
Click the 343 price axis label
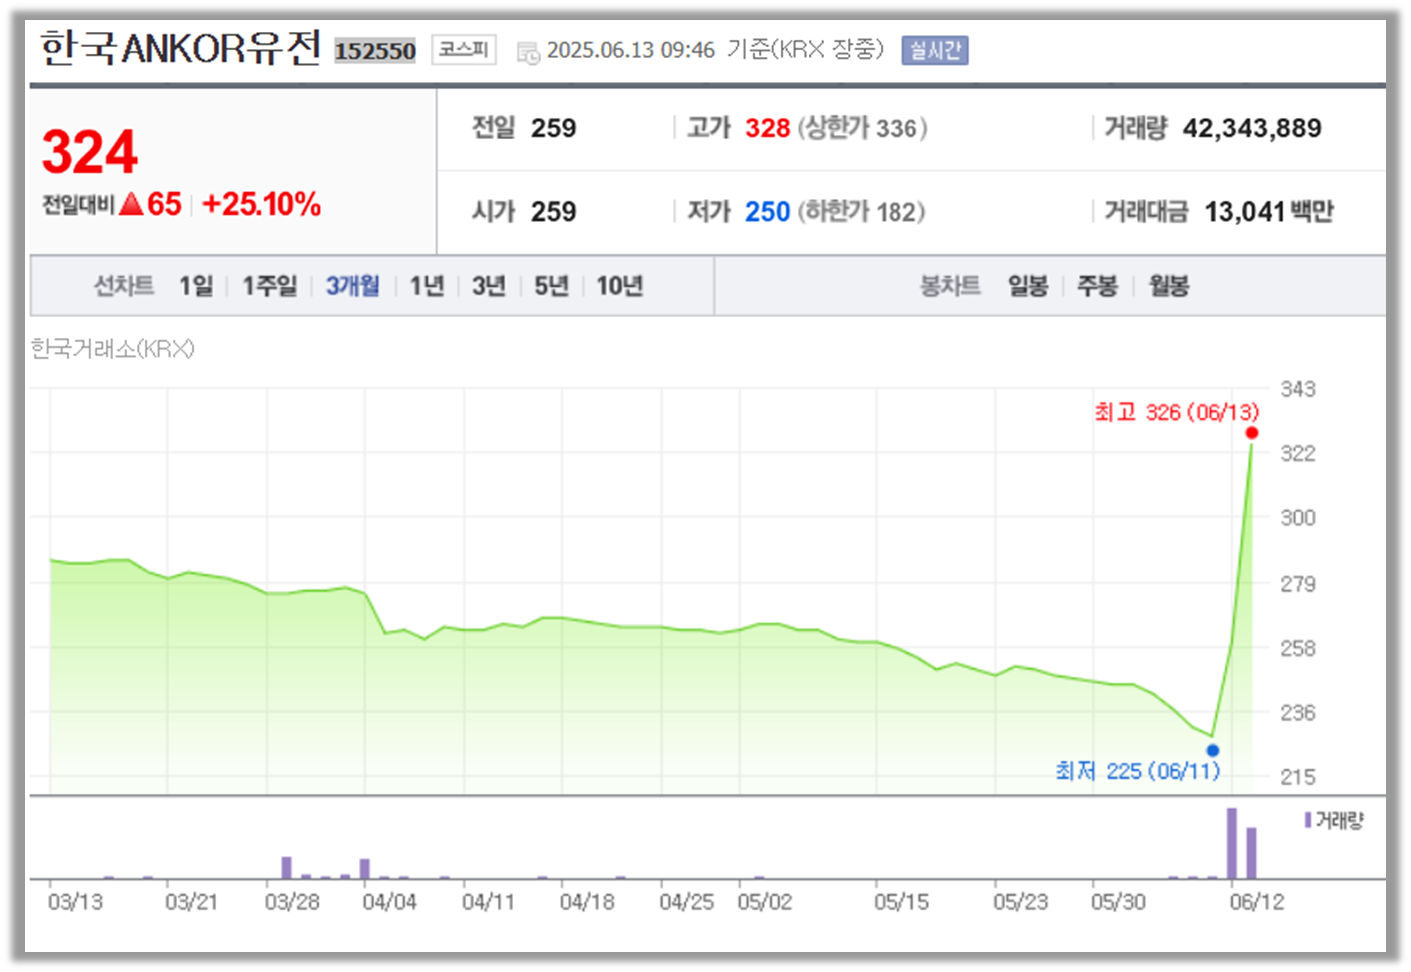click(x=1298, y=389)
